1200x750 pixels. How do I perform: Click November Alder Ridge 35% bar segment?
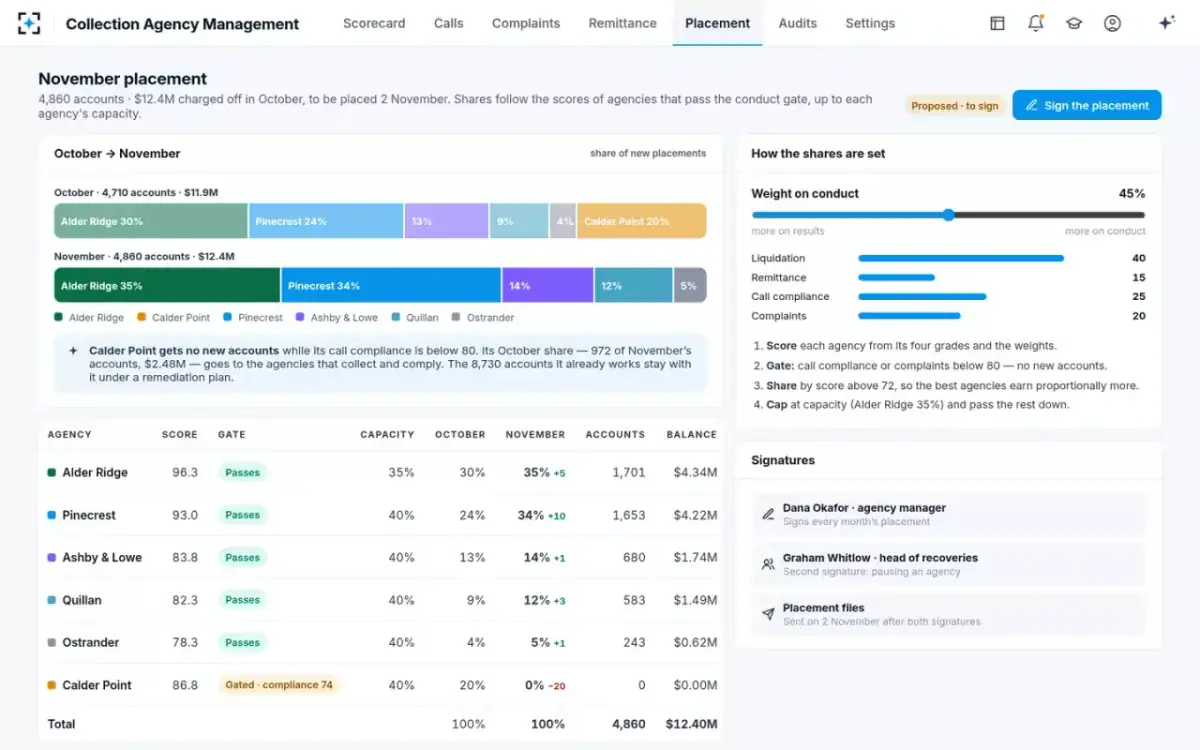pyautogui.click(x=167, y=285)
